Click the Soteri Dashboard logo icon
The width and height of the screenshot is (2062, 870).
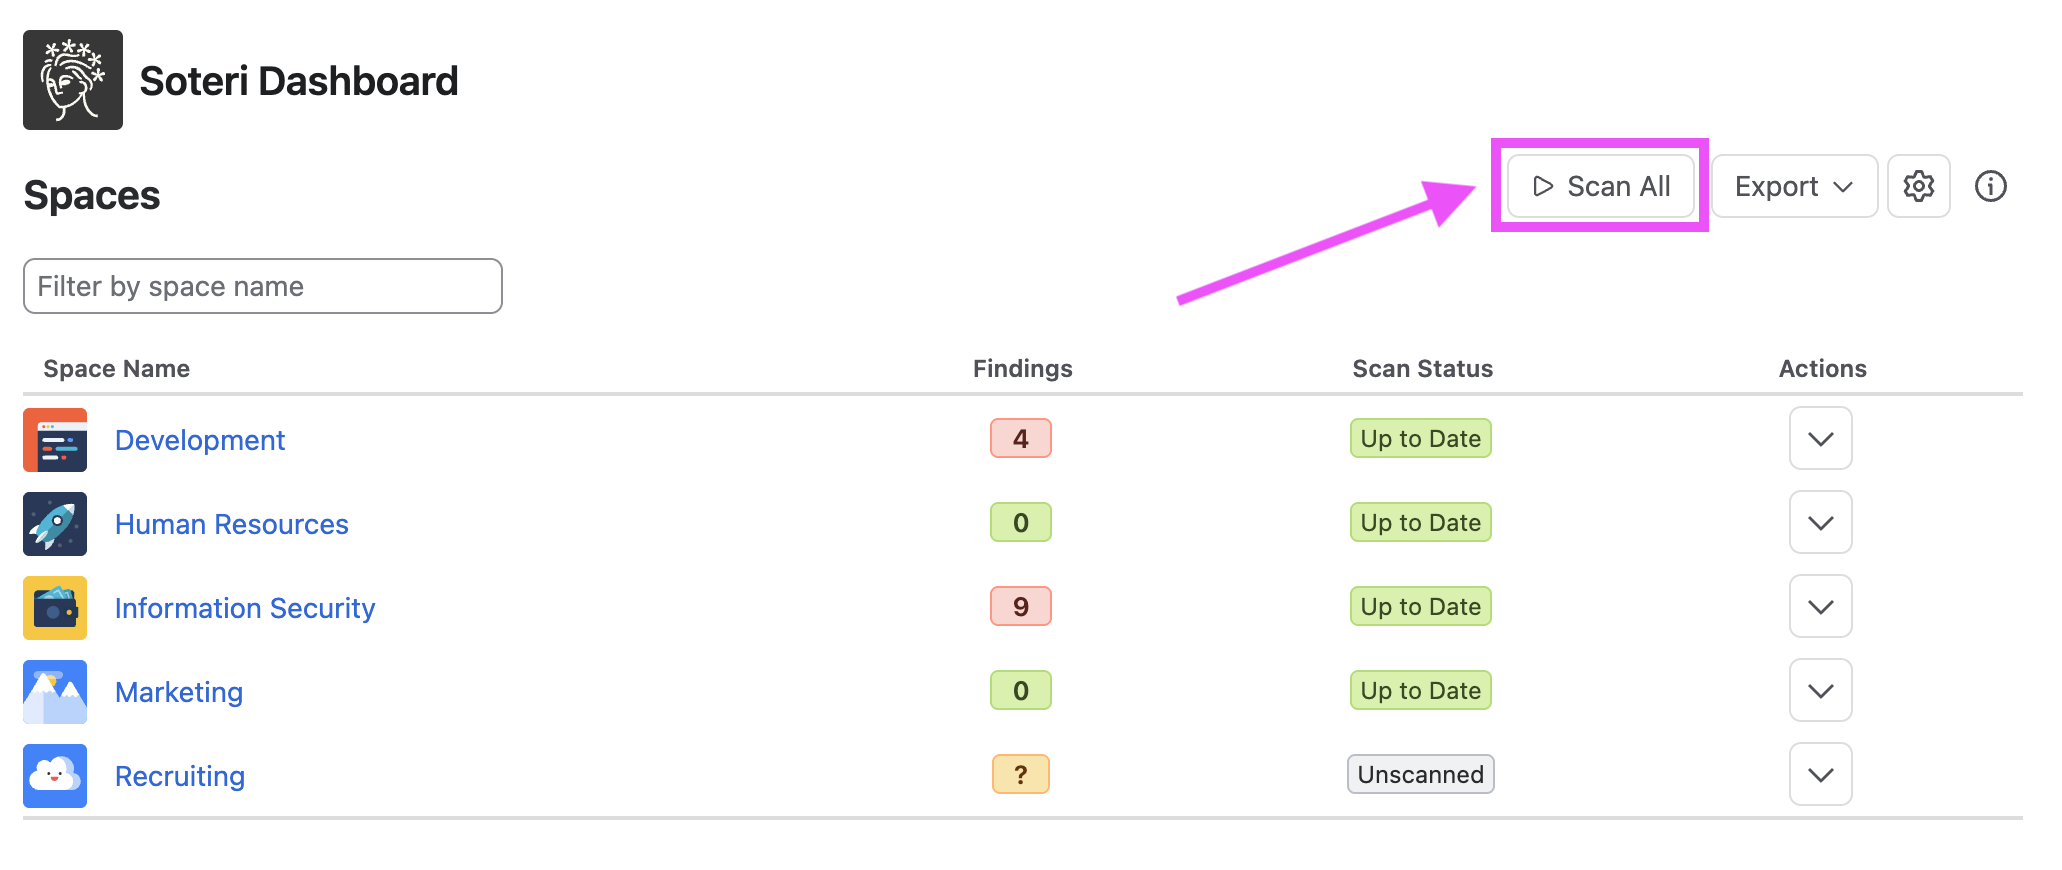(x=73, y=80)
